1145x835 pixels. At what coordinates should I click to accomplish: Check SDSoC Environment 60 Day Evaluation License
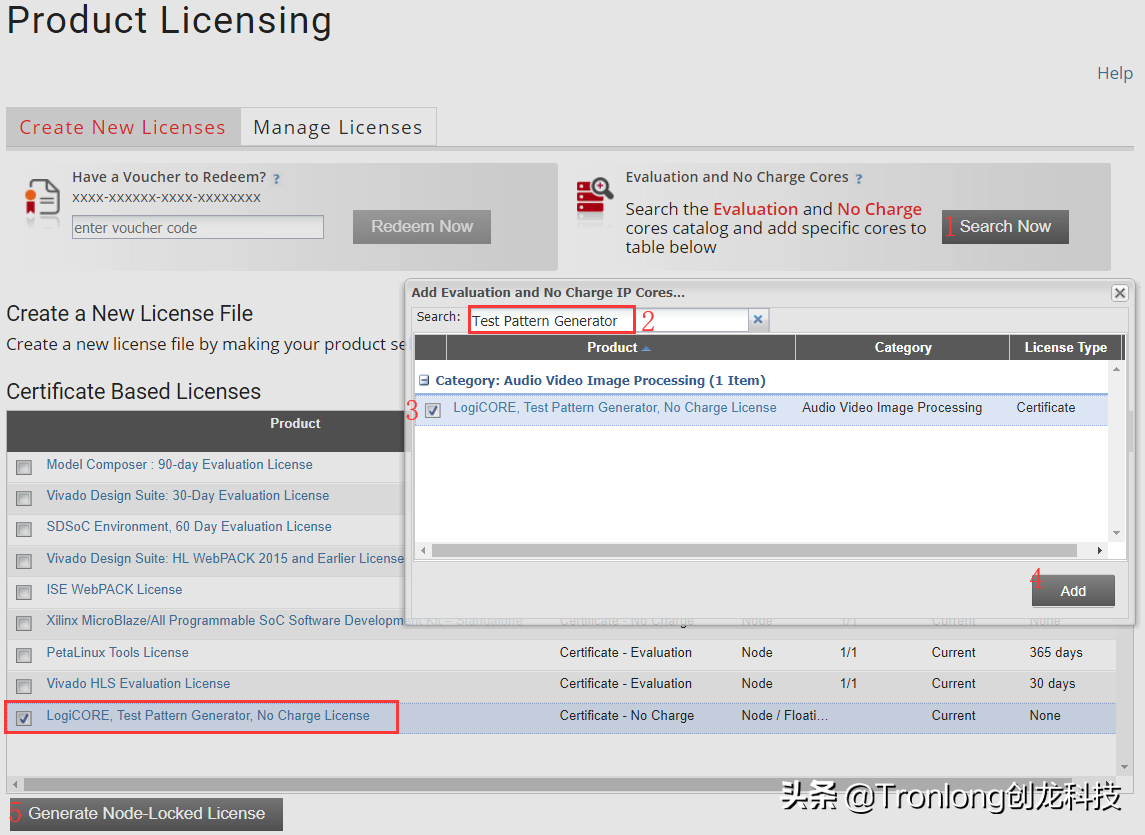point(24,529)
